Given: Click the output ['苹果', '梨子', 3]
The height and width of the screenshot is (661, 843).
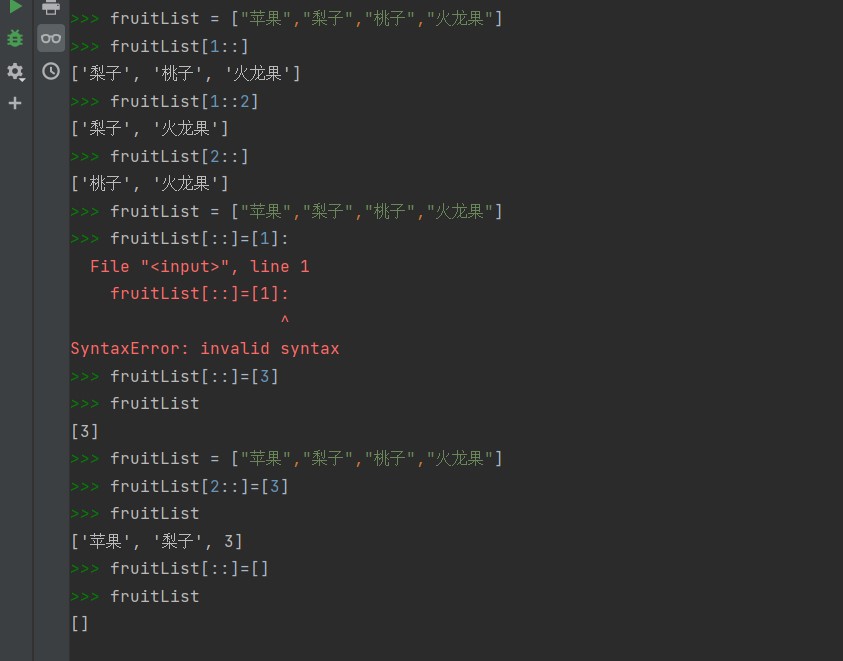Looking at the screenshot, I should coord(157,541).
